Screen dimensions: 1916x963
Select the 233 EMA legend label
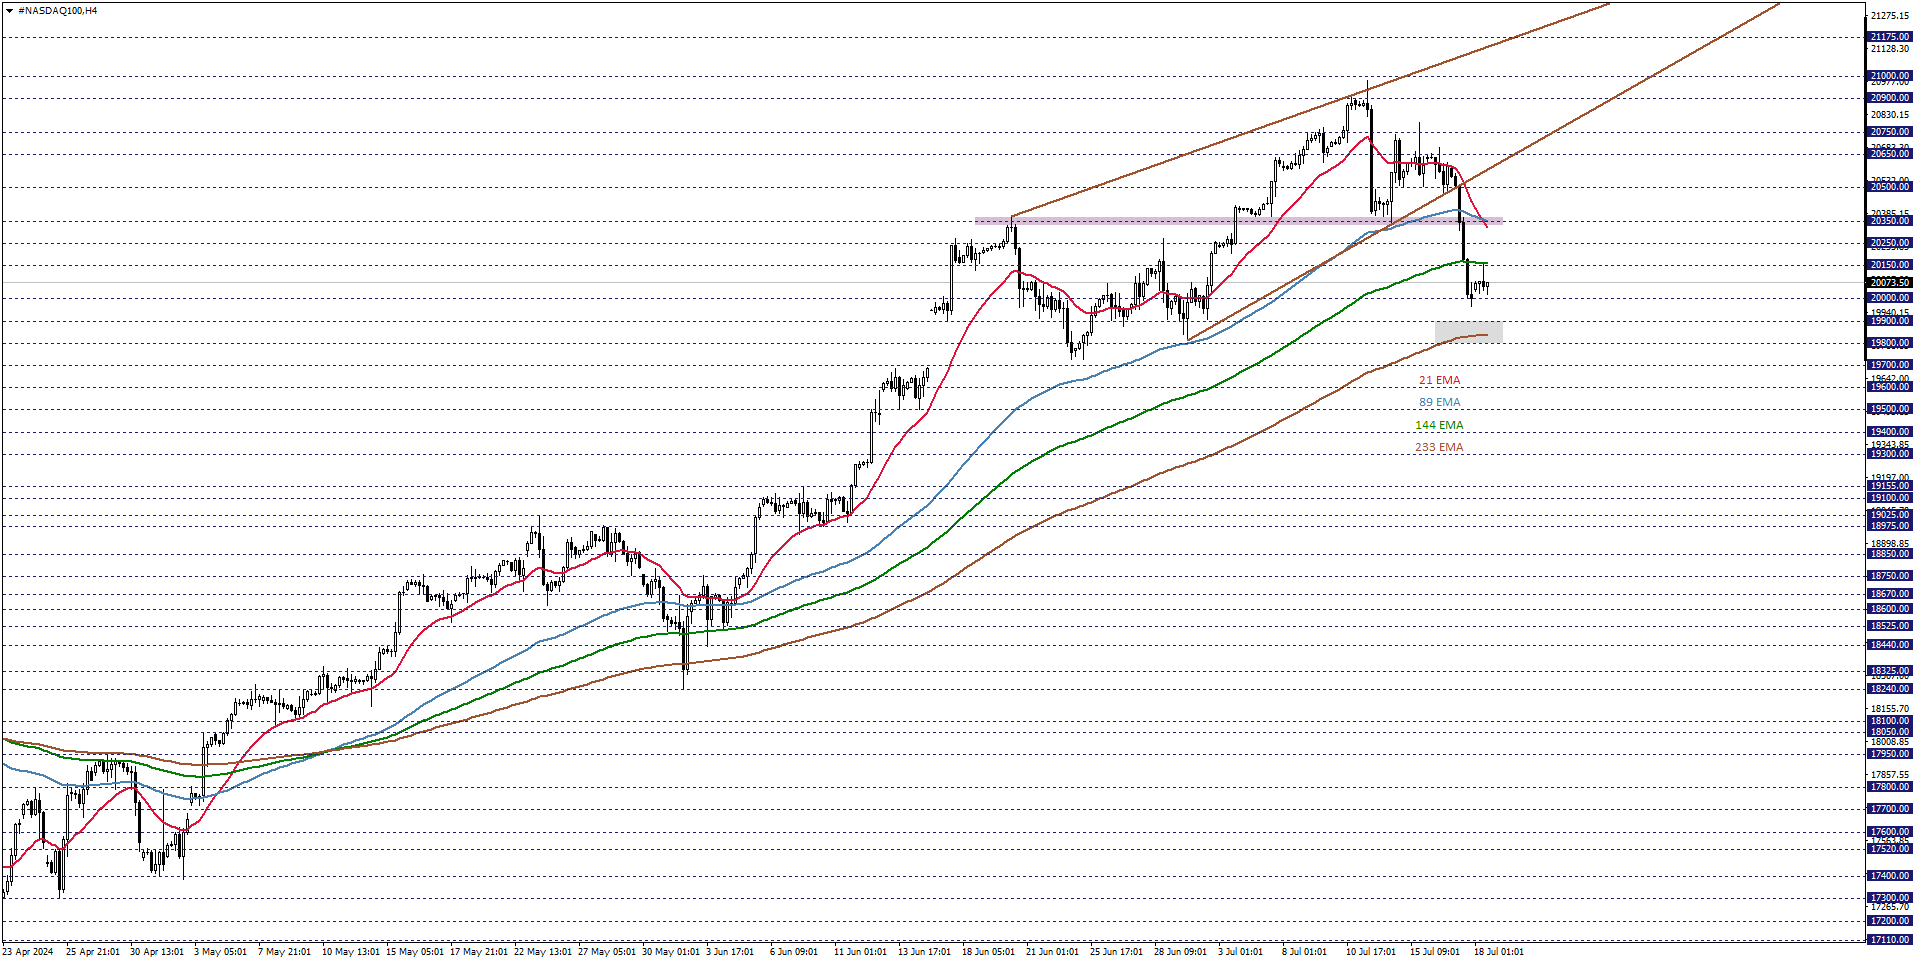(1439, 448)
